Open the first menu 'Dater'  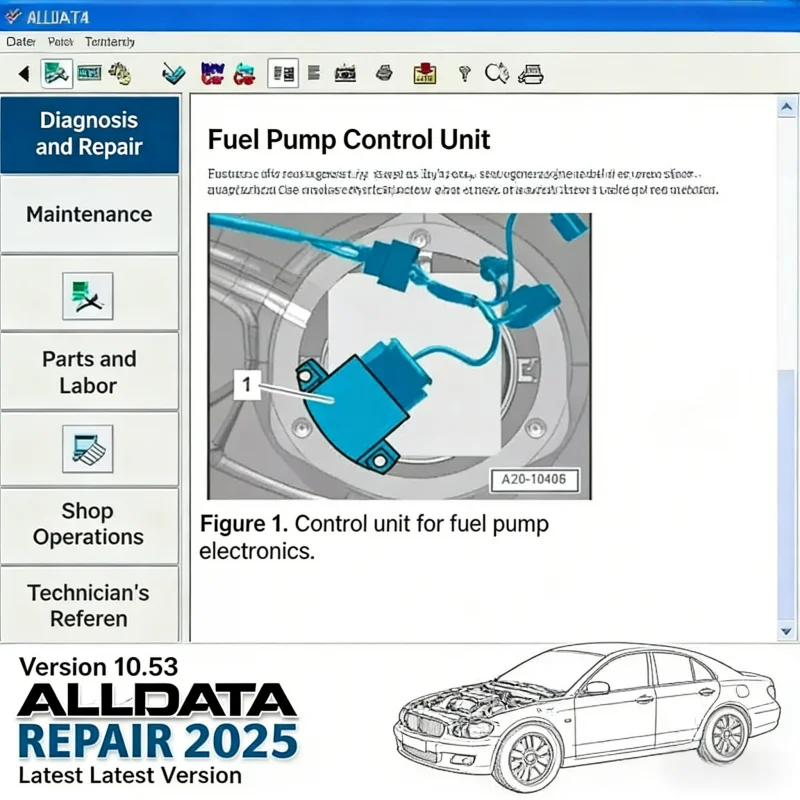point(21,42)
